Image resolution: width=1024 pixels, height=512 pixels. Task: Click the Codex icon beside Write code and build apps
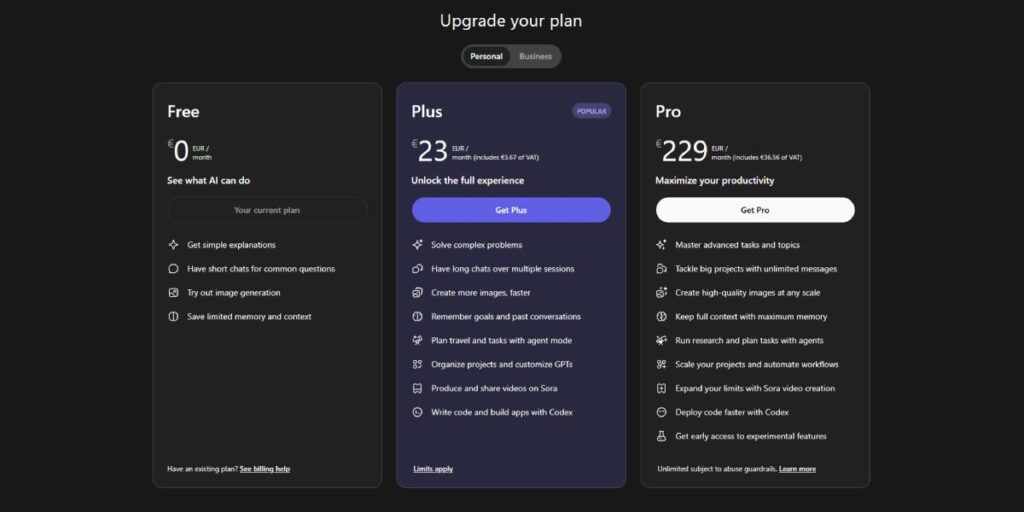tap(418, 412)
